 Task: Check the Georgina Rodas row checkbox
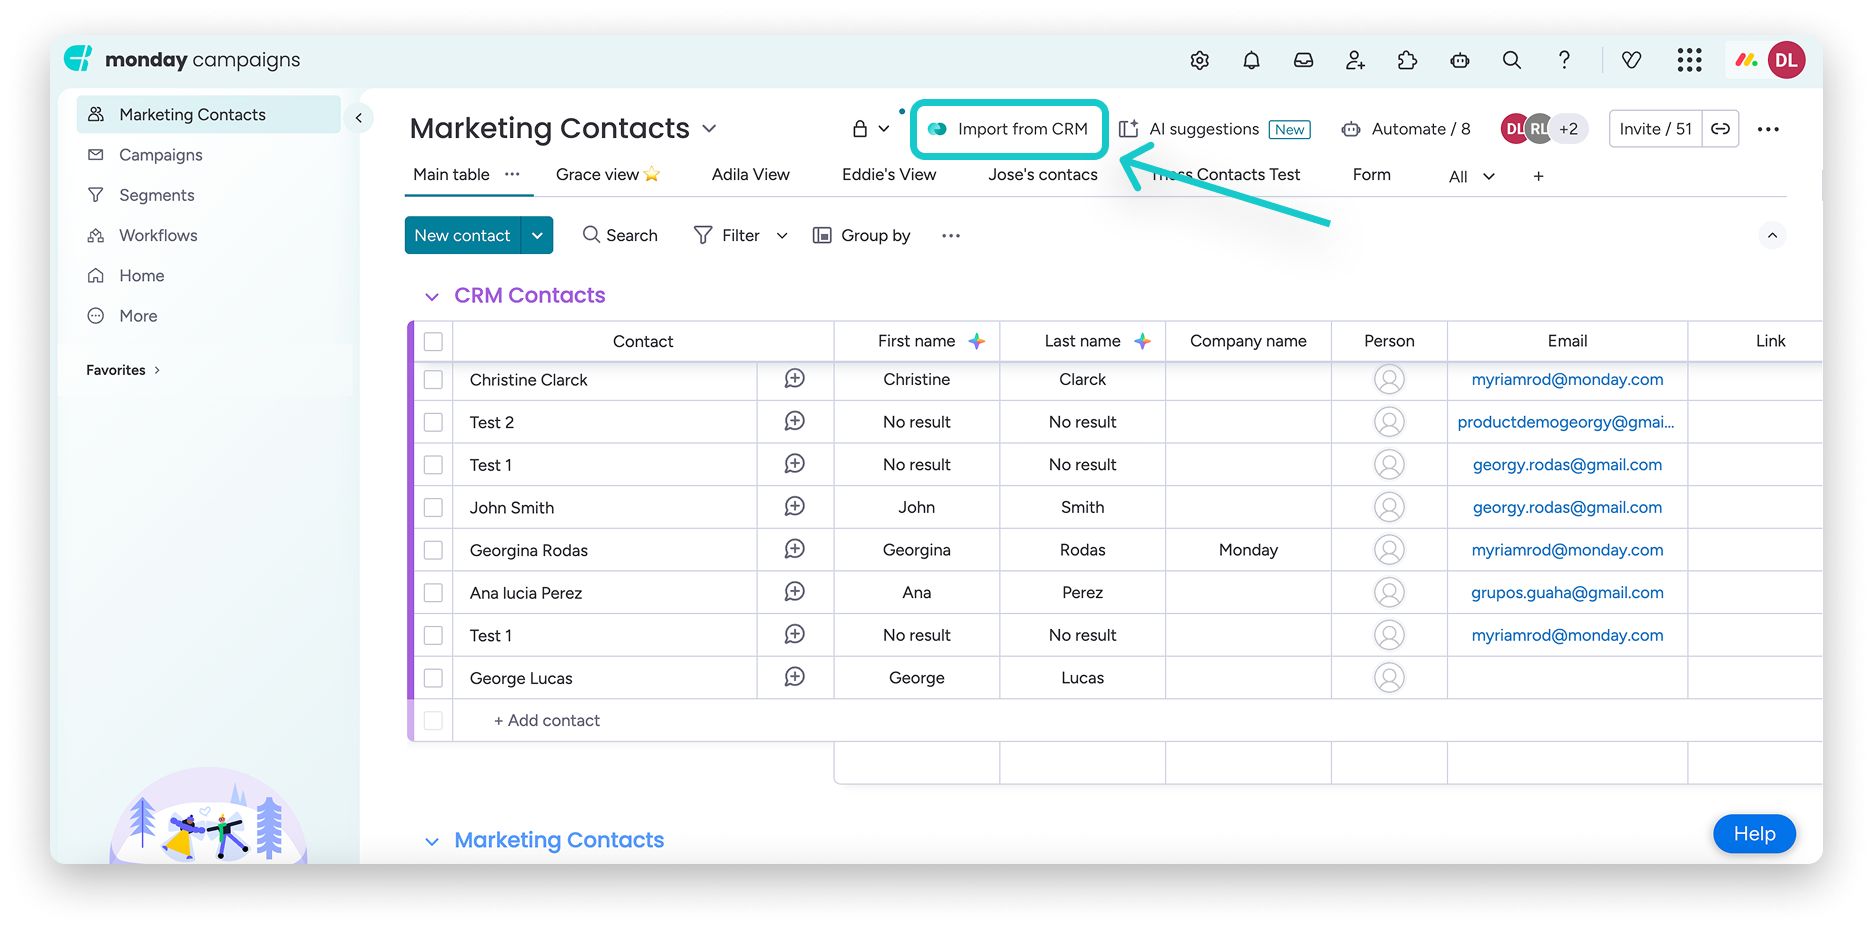click(433, 550)
